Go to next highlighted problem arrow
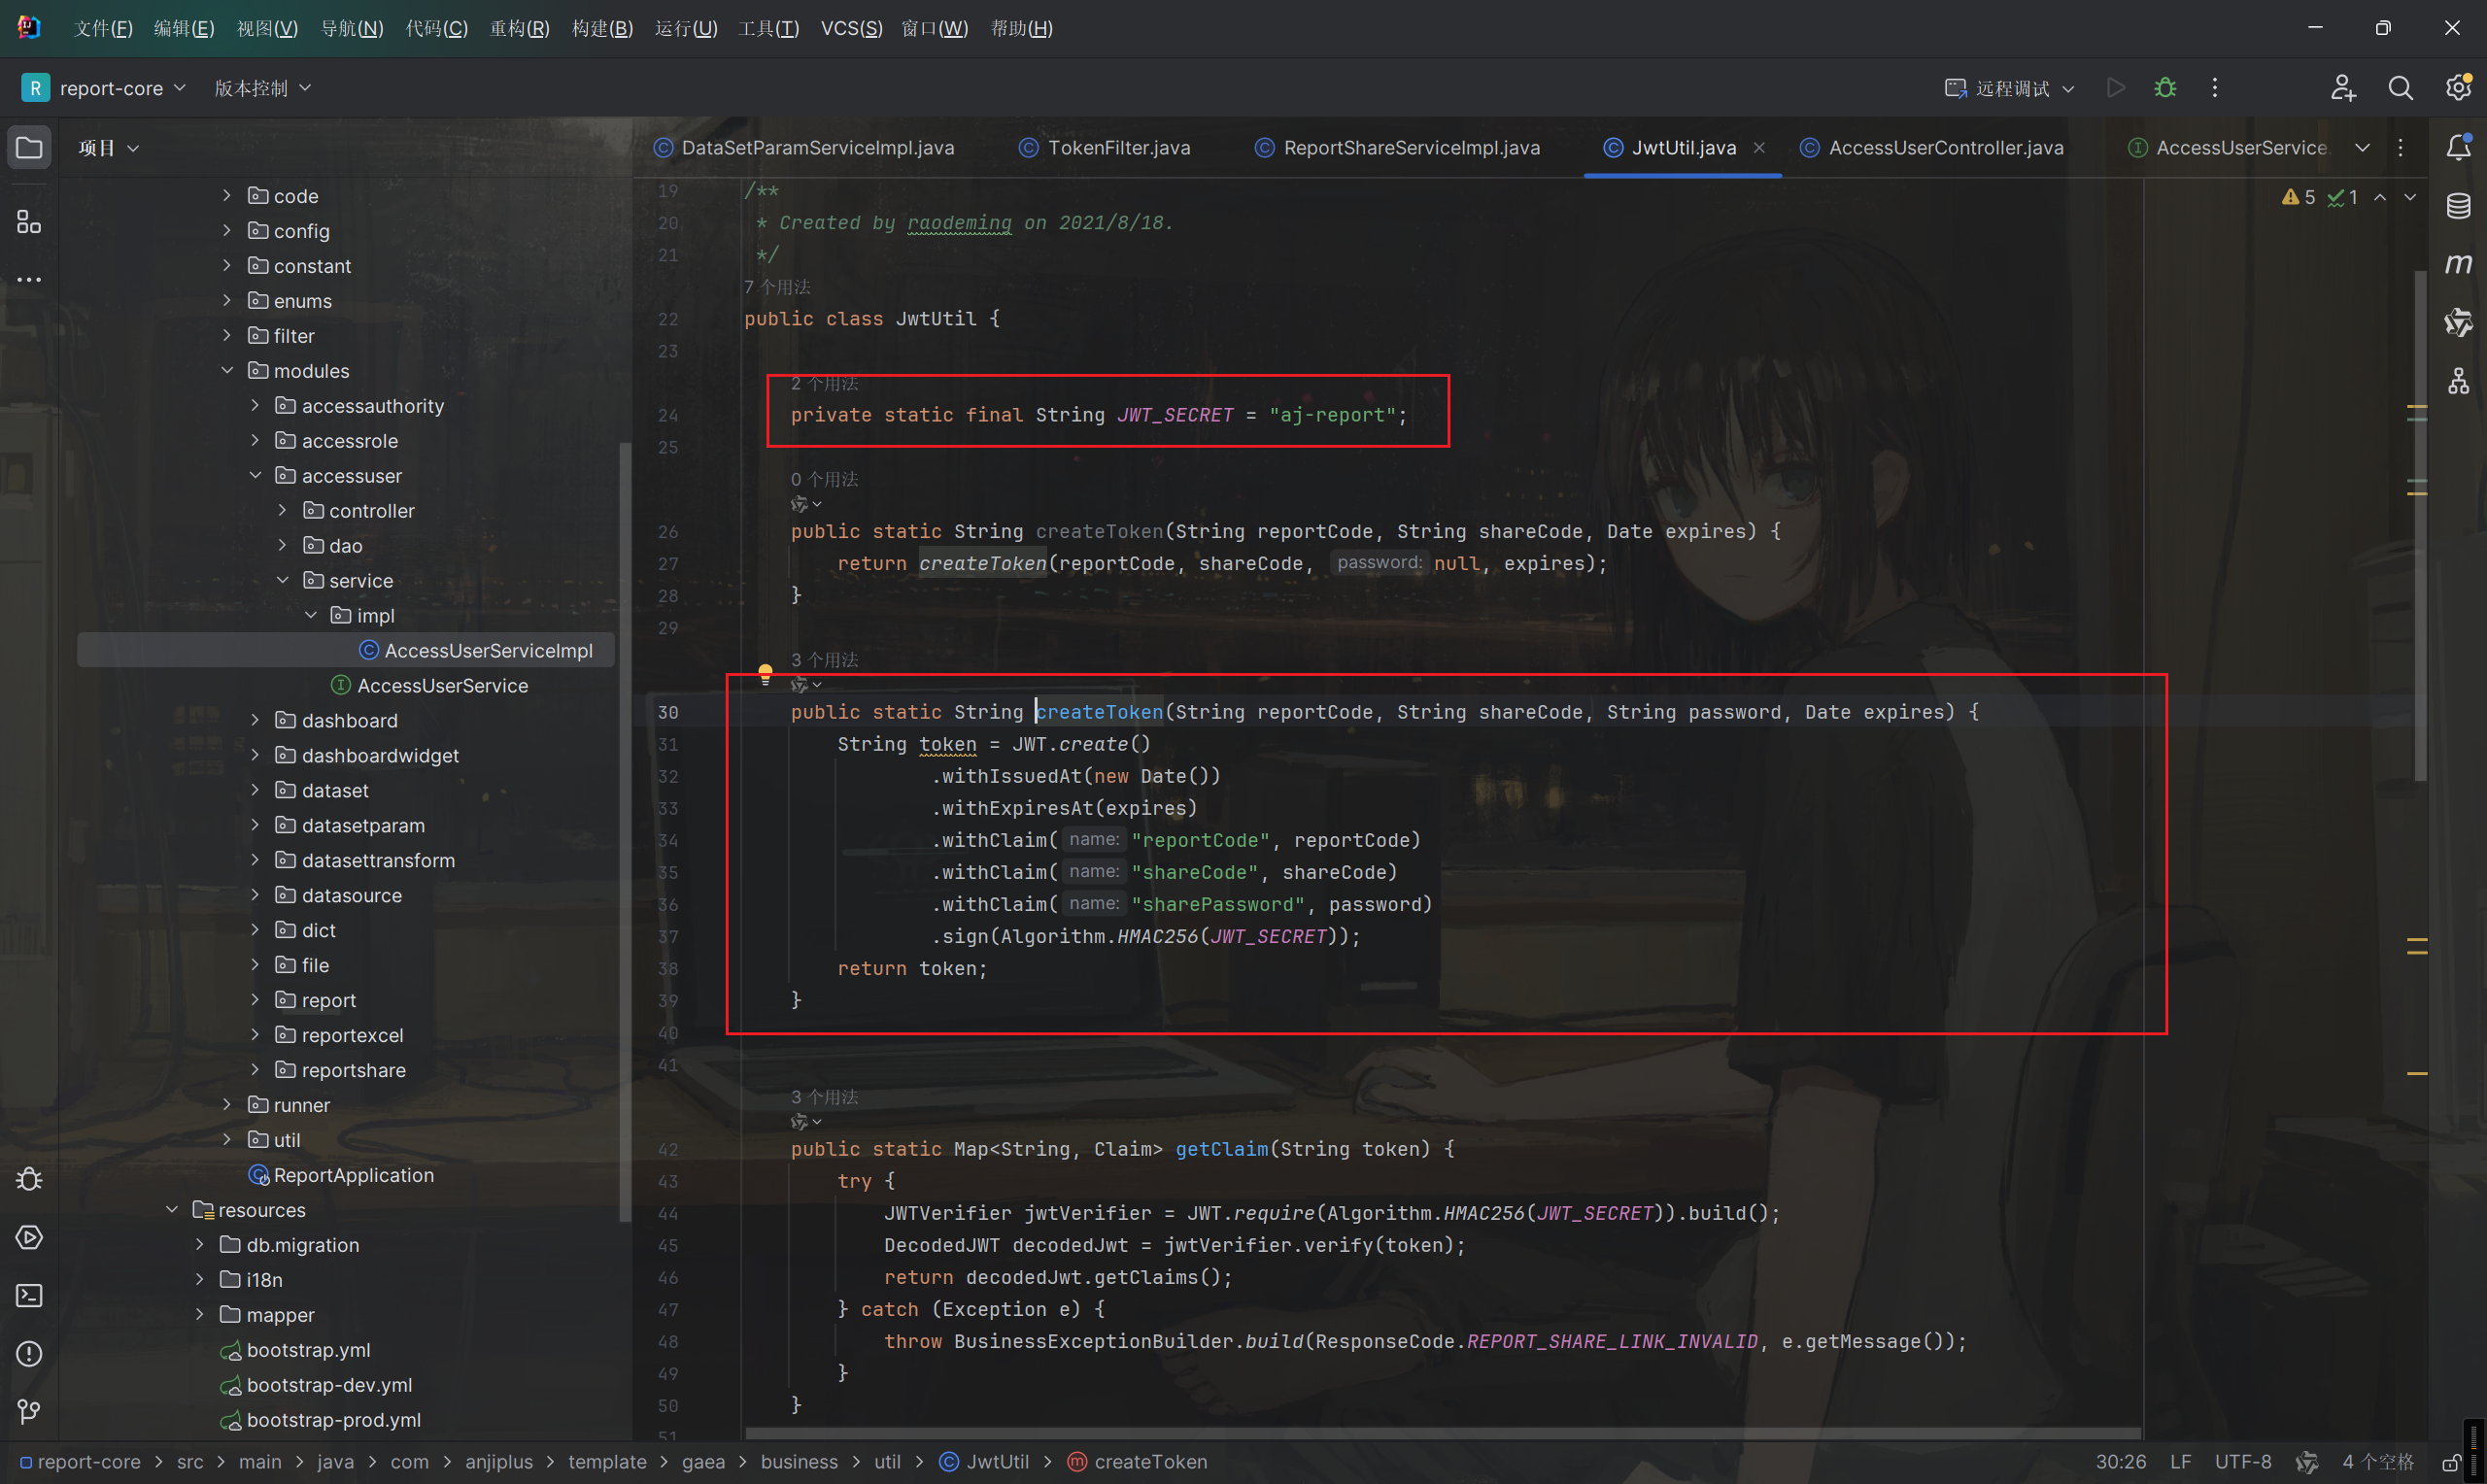Image resolution: width=2487 pixels, height=1484 pixels. pos(2410,198)
